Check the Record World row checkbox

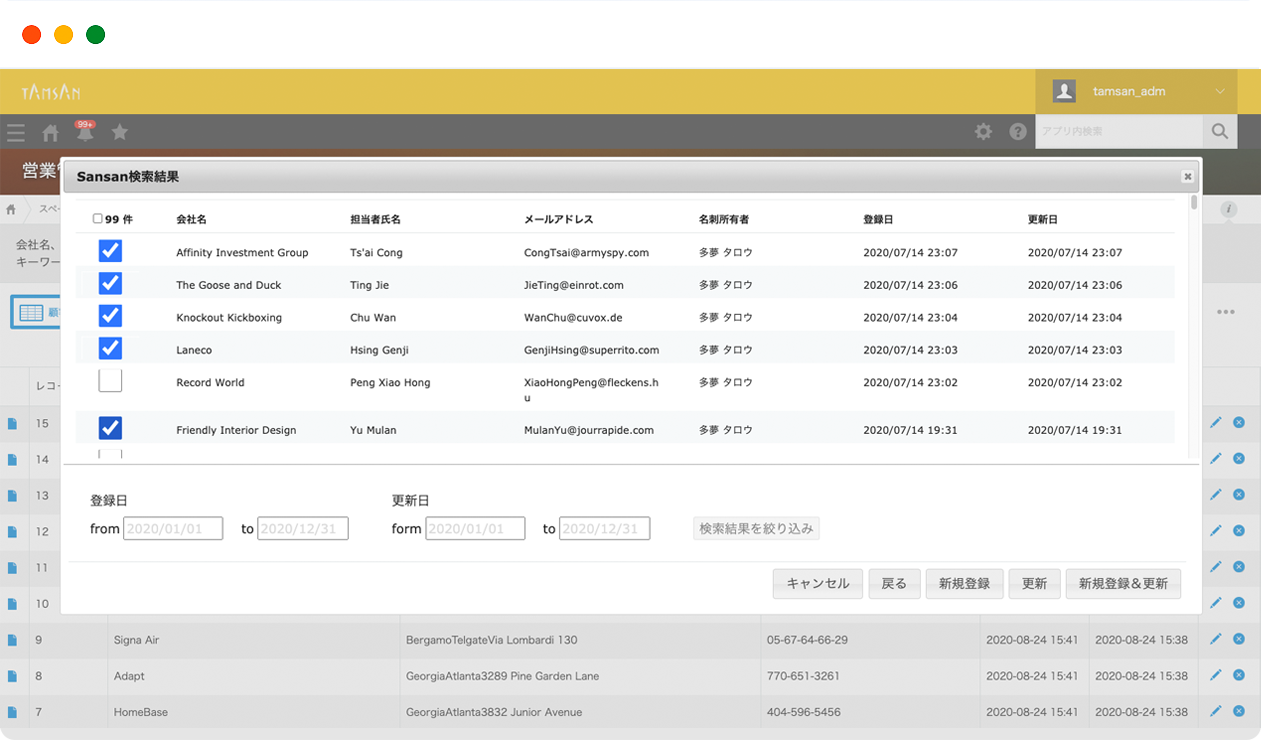click(110, 381)
